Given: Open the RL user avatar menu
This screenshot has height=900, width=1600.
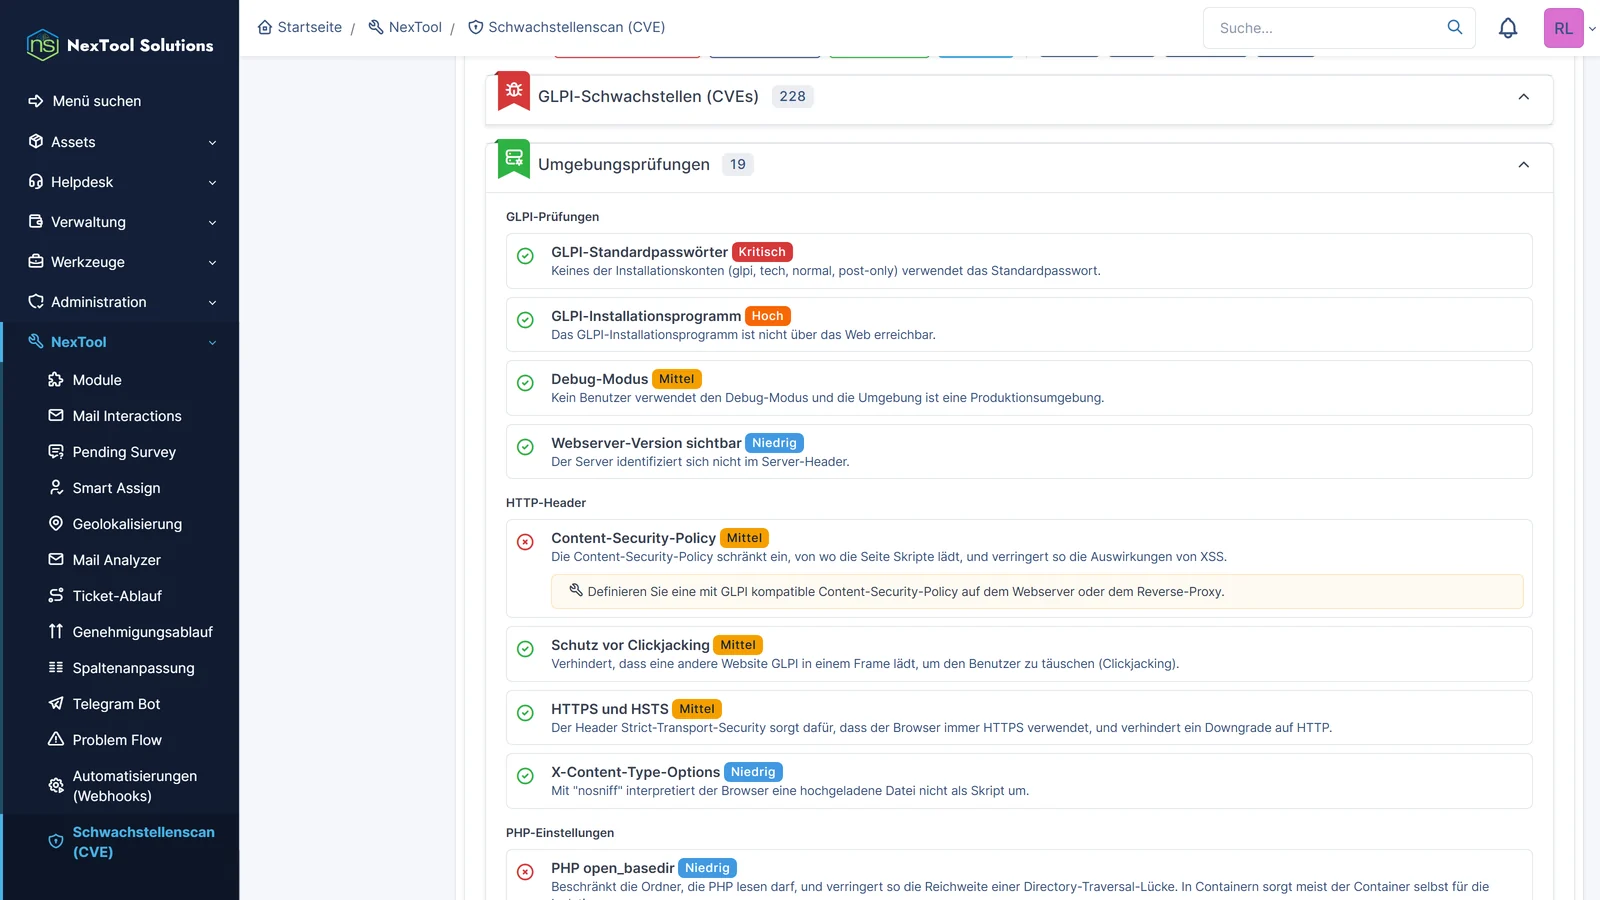Looking at the screenshot, I should (1564, 28).
